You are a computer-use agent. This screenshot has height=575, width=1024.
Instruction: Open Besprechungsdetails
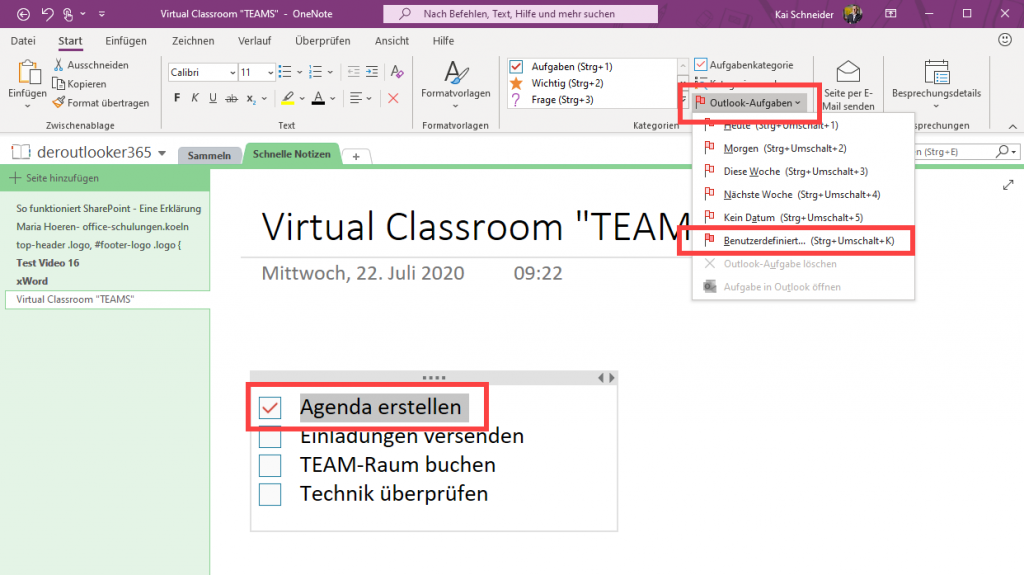pyautogui.click(x=936, y=84)
